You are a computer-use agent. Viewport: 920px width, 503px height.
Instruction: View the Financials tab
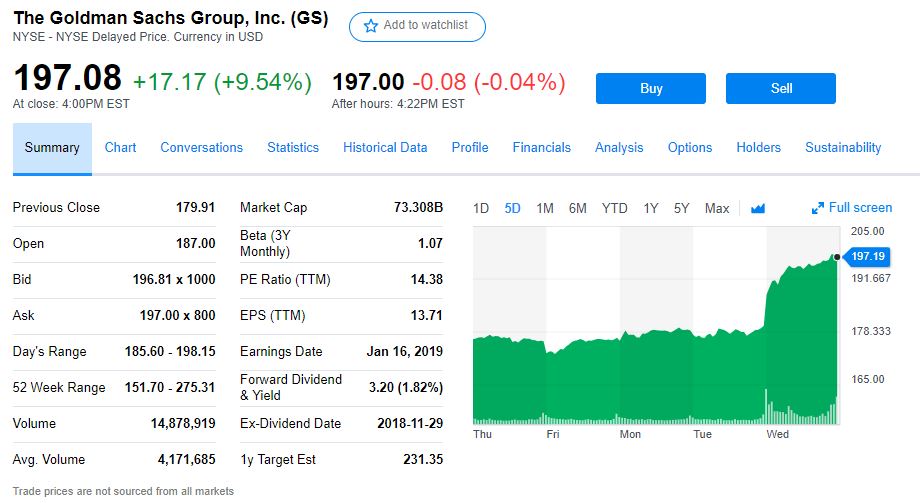point(541,147)
